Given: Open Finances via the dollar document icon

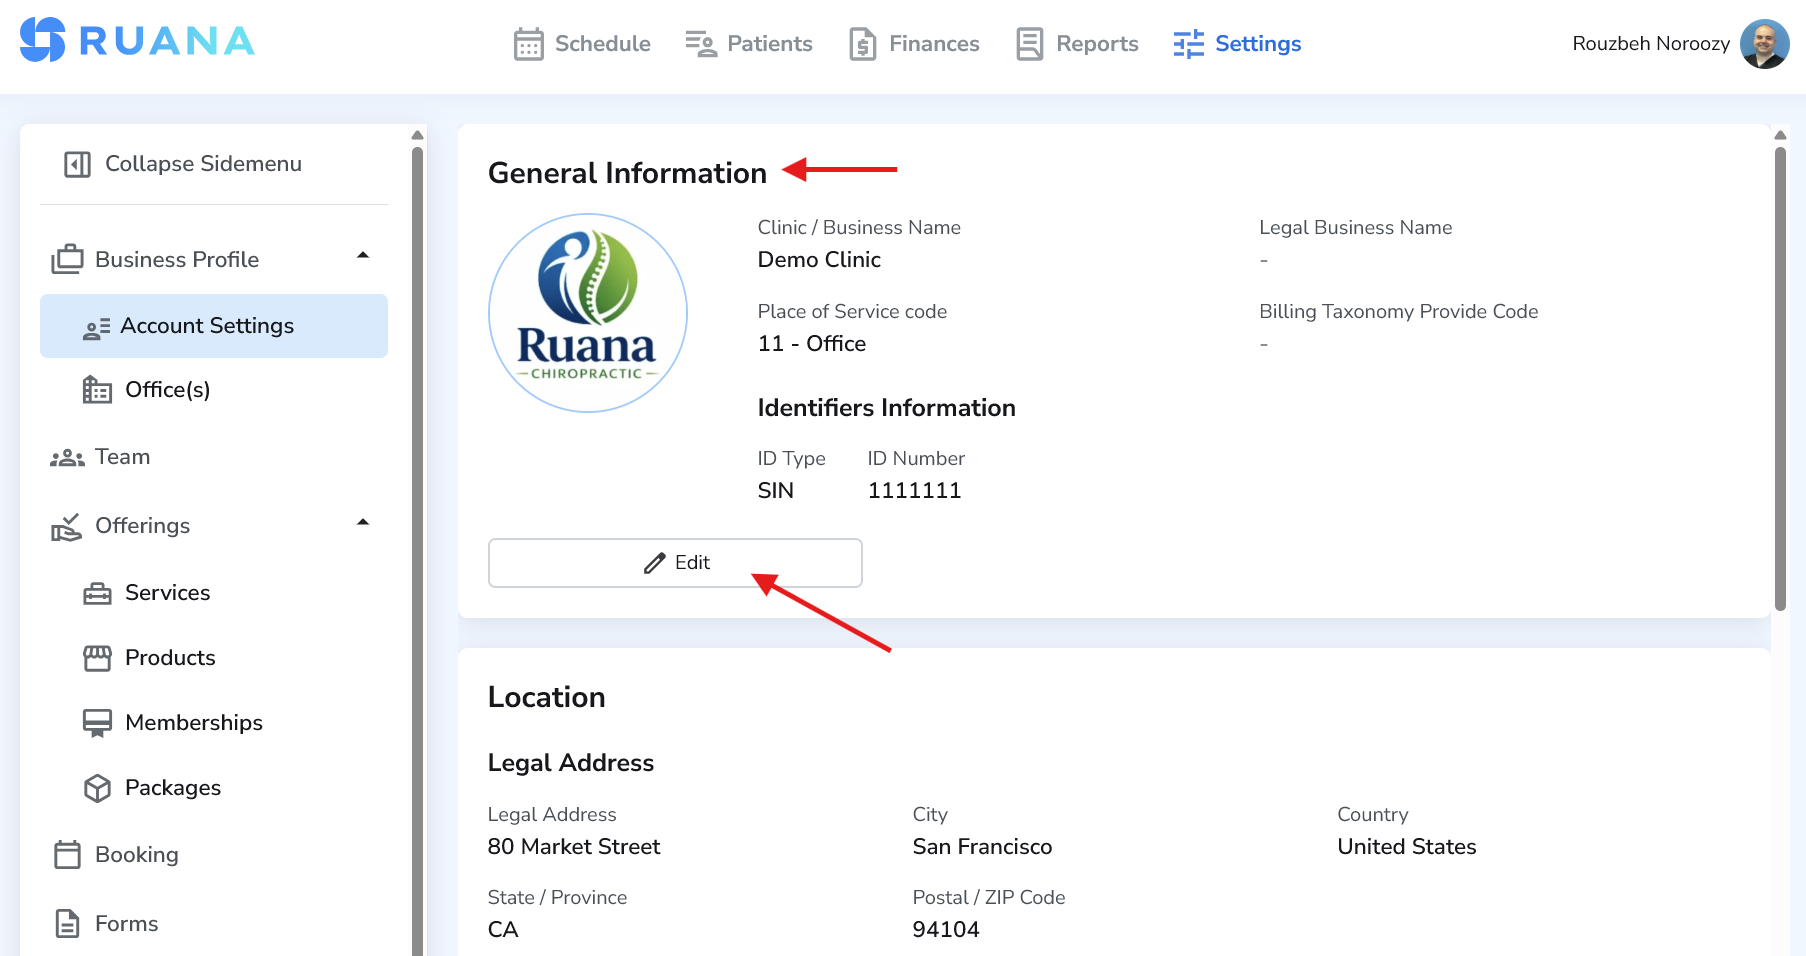Looking at the screenshot, I should point(862,43).
